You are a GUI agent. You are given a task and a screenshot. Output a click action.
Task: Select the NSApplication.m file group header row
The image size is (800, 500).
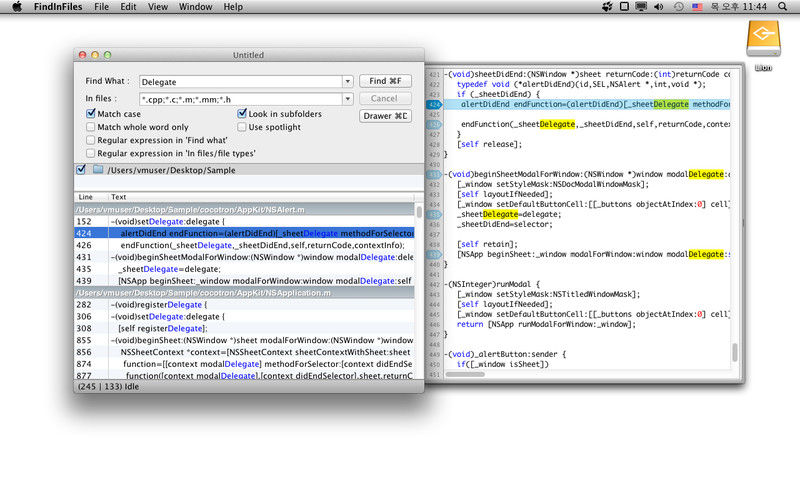pos(244,293)
